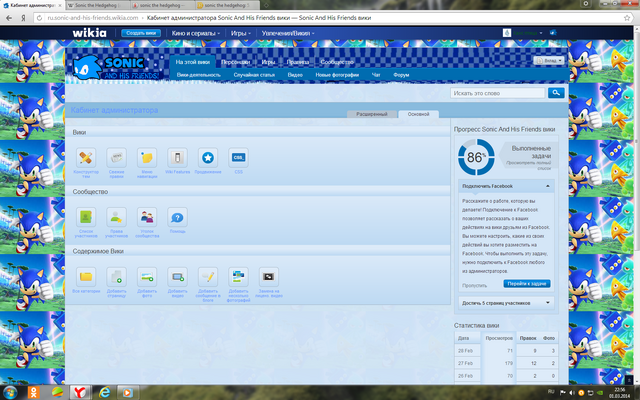
Task: Open the 'Форум' link
Action: (x=401, y=75)
